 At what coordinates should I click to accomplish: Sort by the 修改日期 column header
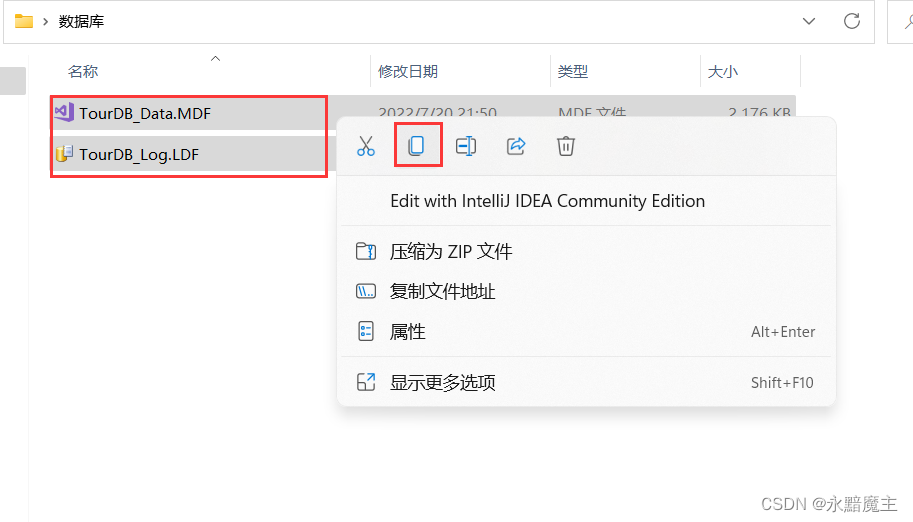point(408,72)
